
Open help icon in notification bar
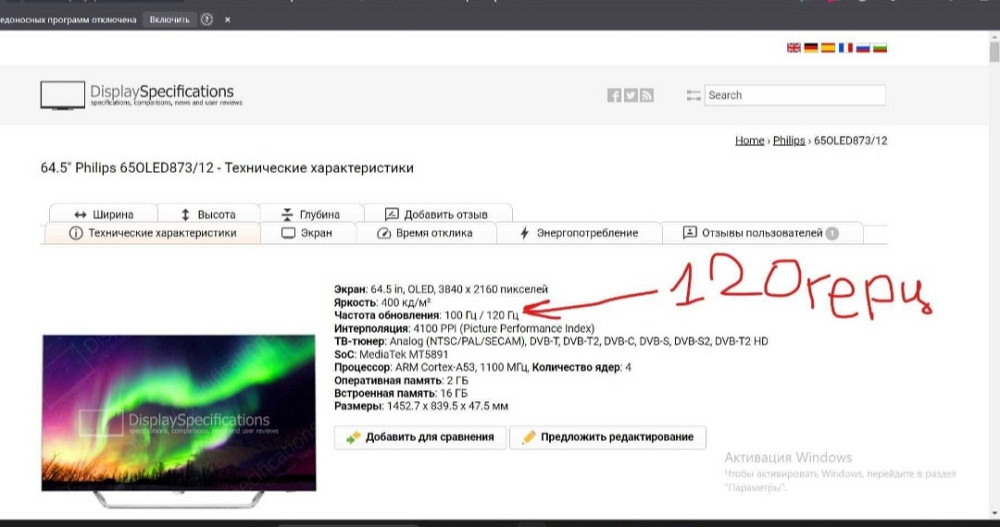coord(207,20)
